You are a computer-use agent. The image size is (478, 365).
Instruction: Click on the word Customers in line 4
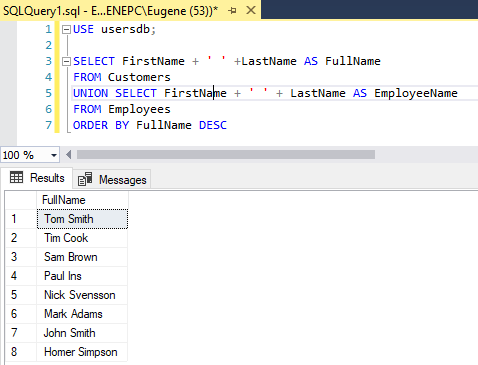(139, 77)
